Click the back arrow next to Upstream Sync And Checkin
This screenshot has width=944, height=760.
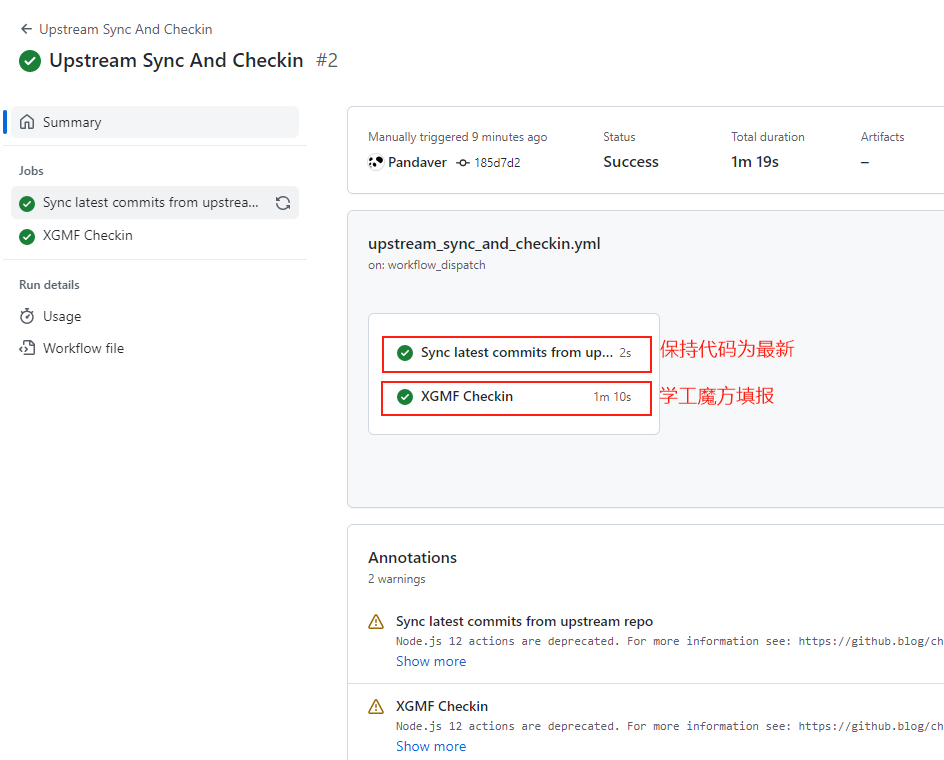click(x=26, y=29)
